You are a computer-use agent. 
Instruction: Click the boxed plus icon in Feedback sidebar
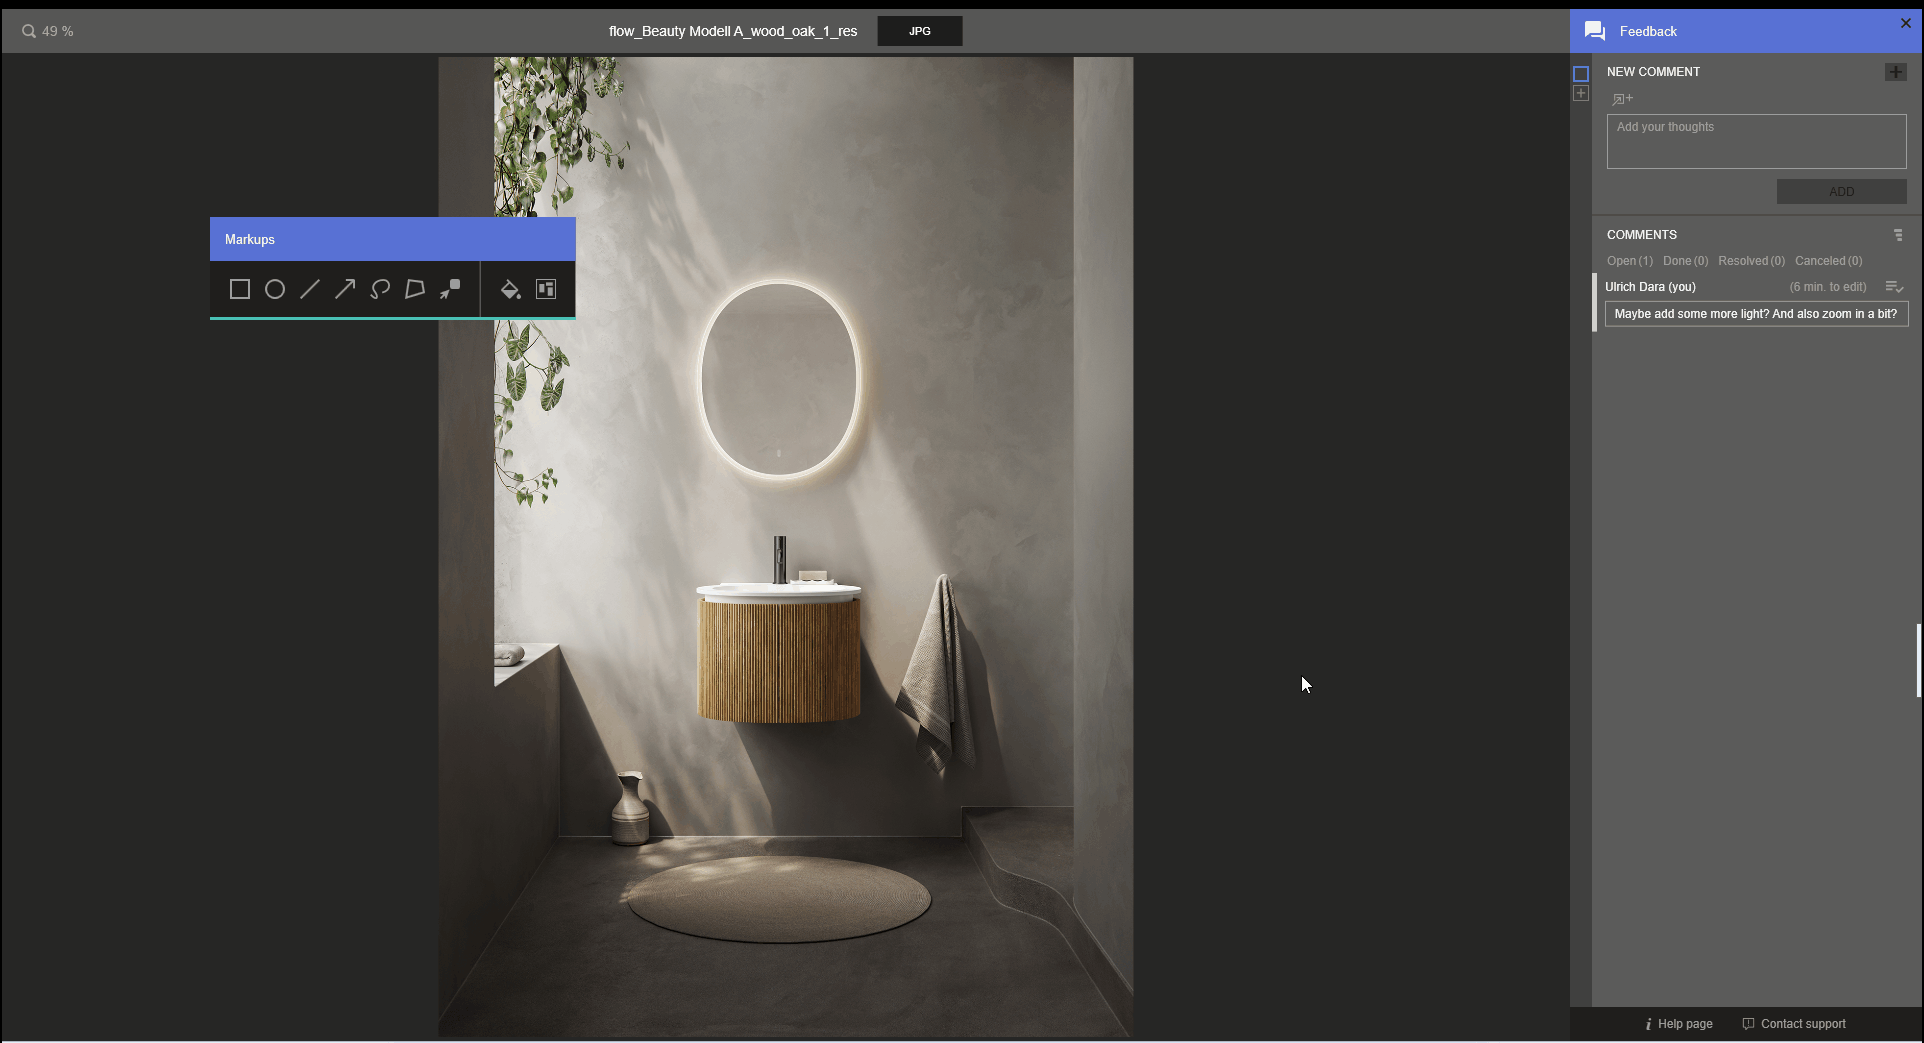click(x=1581, y=93)
